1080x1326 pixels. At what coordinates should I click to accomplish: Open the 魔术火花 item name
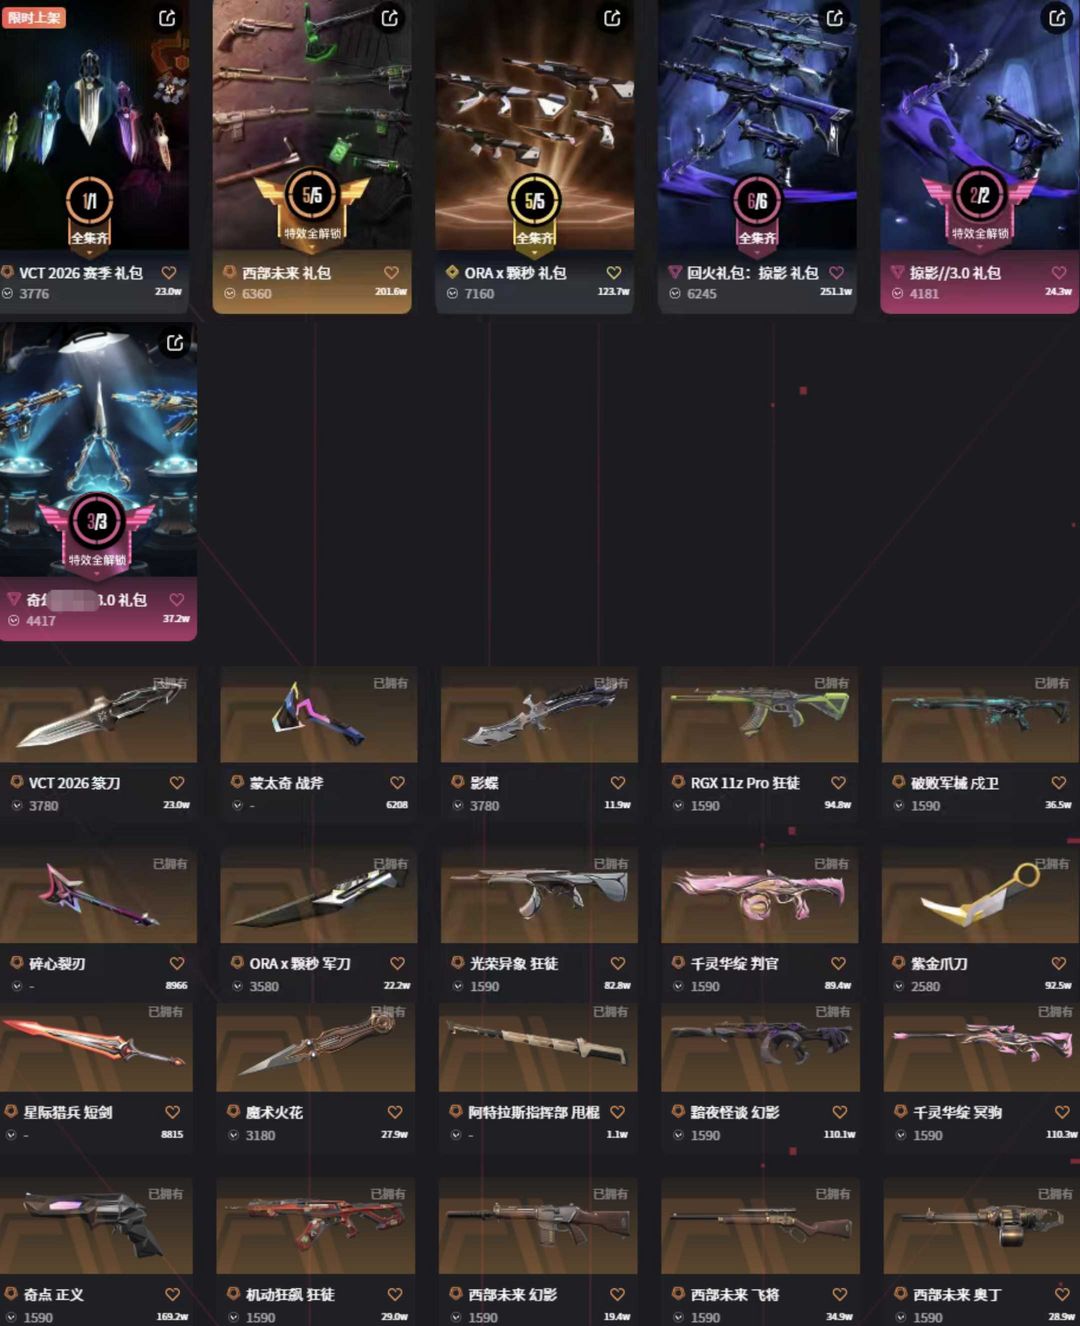point(274,1112)
